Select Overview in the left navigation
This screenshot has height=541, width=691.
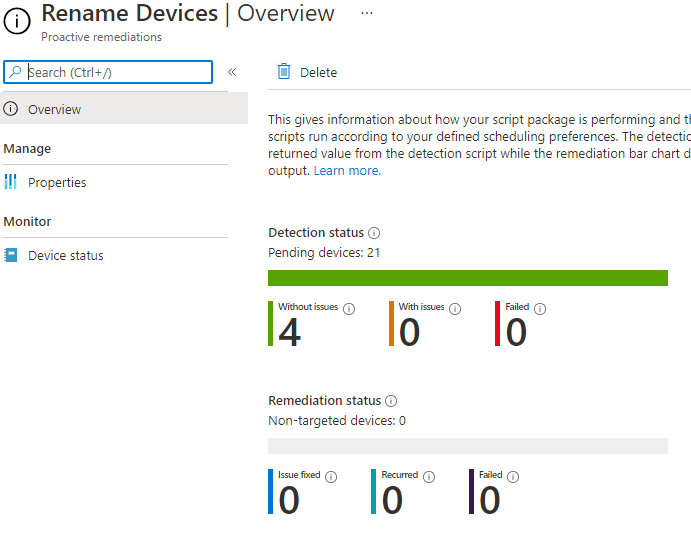tap(55, 109)
